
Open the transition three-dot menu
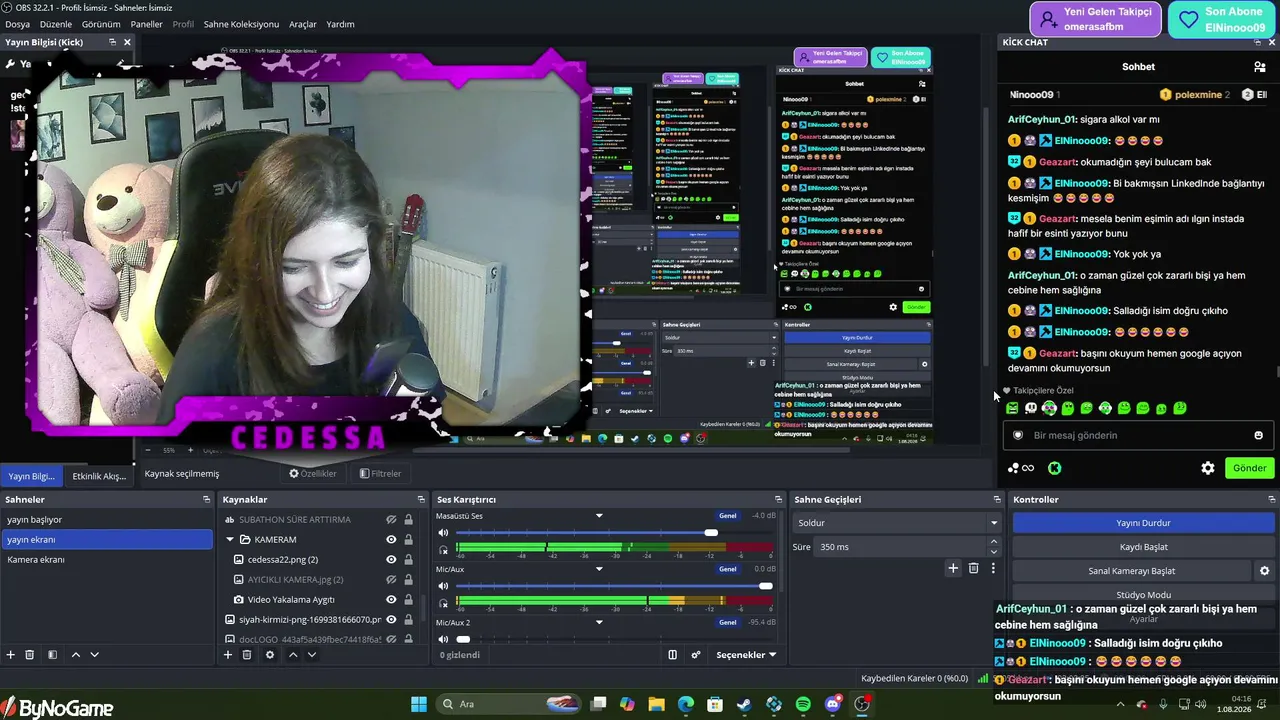coord(993,568)
